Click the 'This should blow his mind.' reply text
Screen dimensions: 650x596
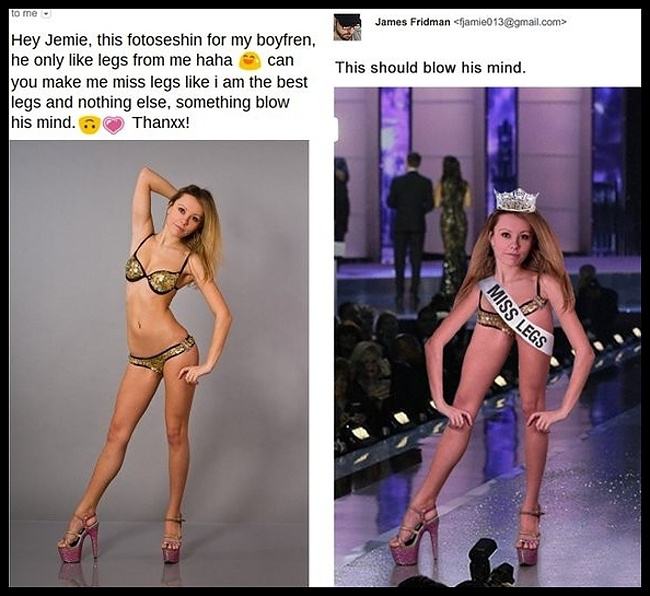[430, 68]
